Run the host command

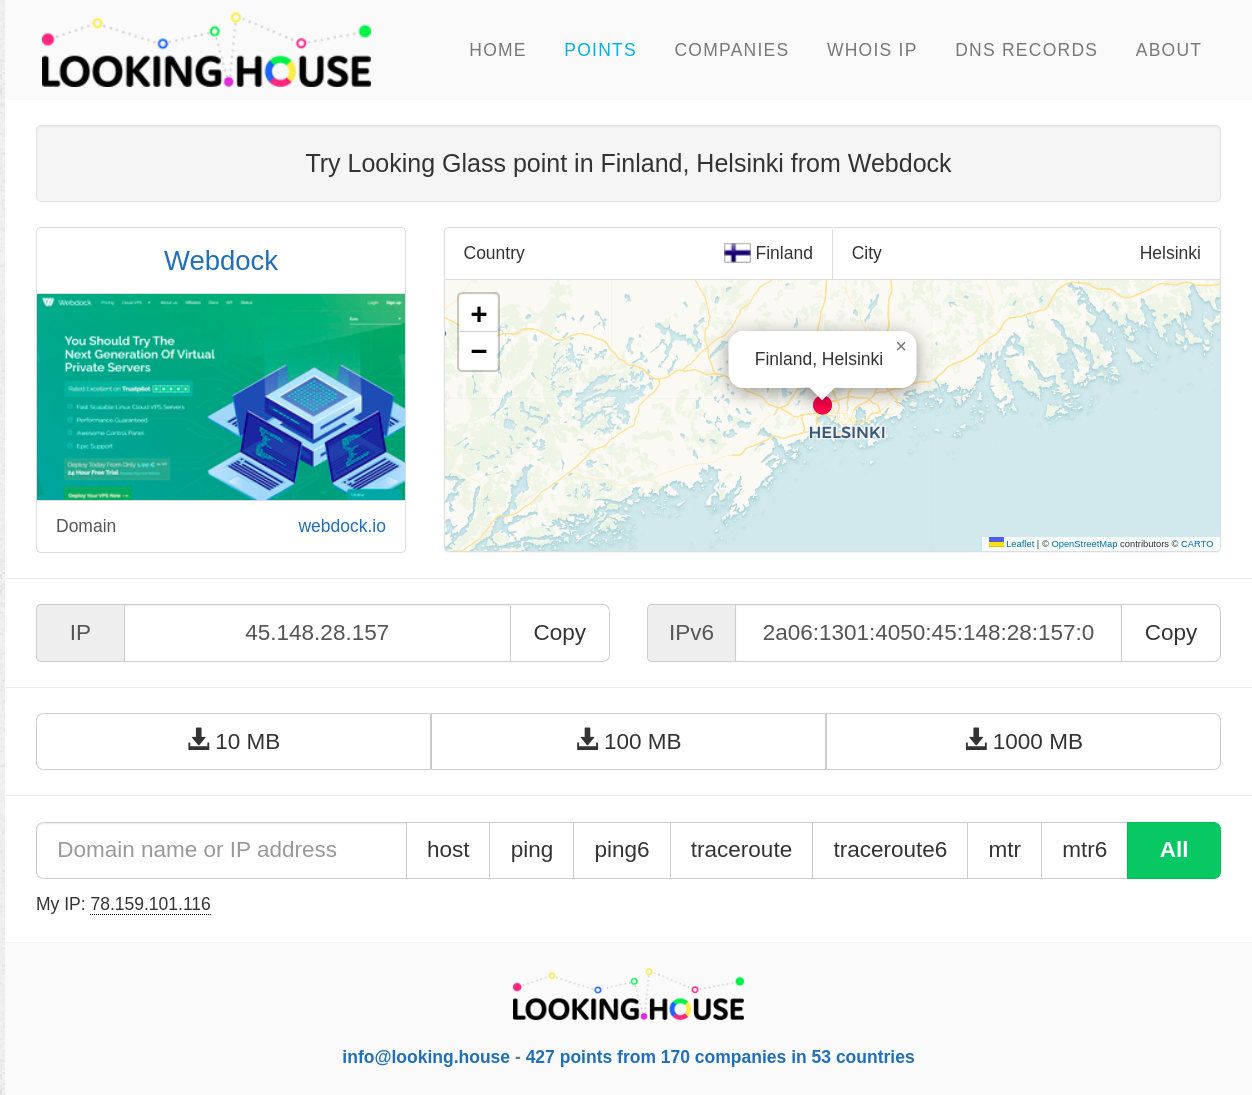[x=448, y=850]
